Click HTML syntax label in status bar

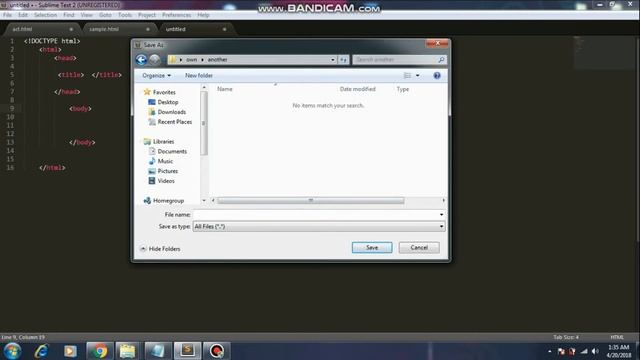[617, 337]
